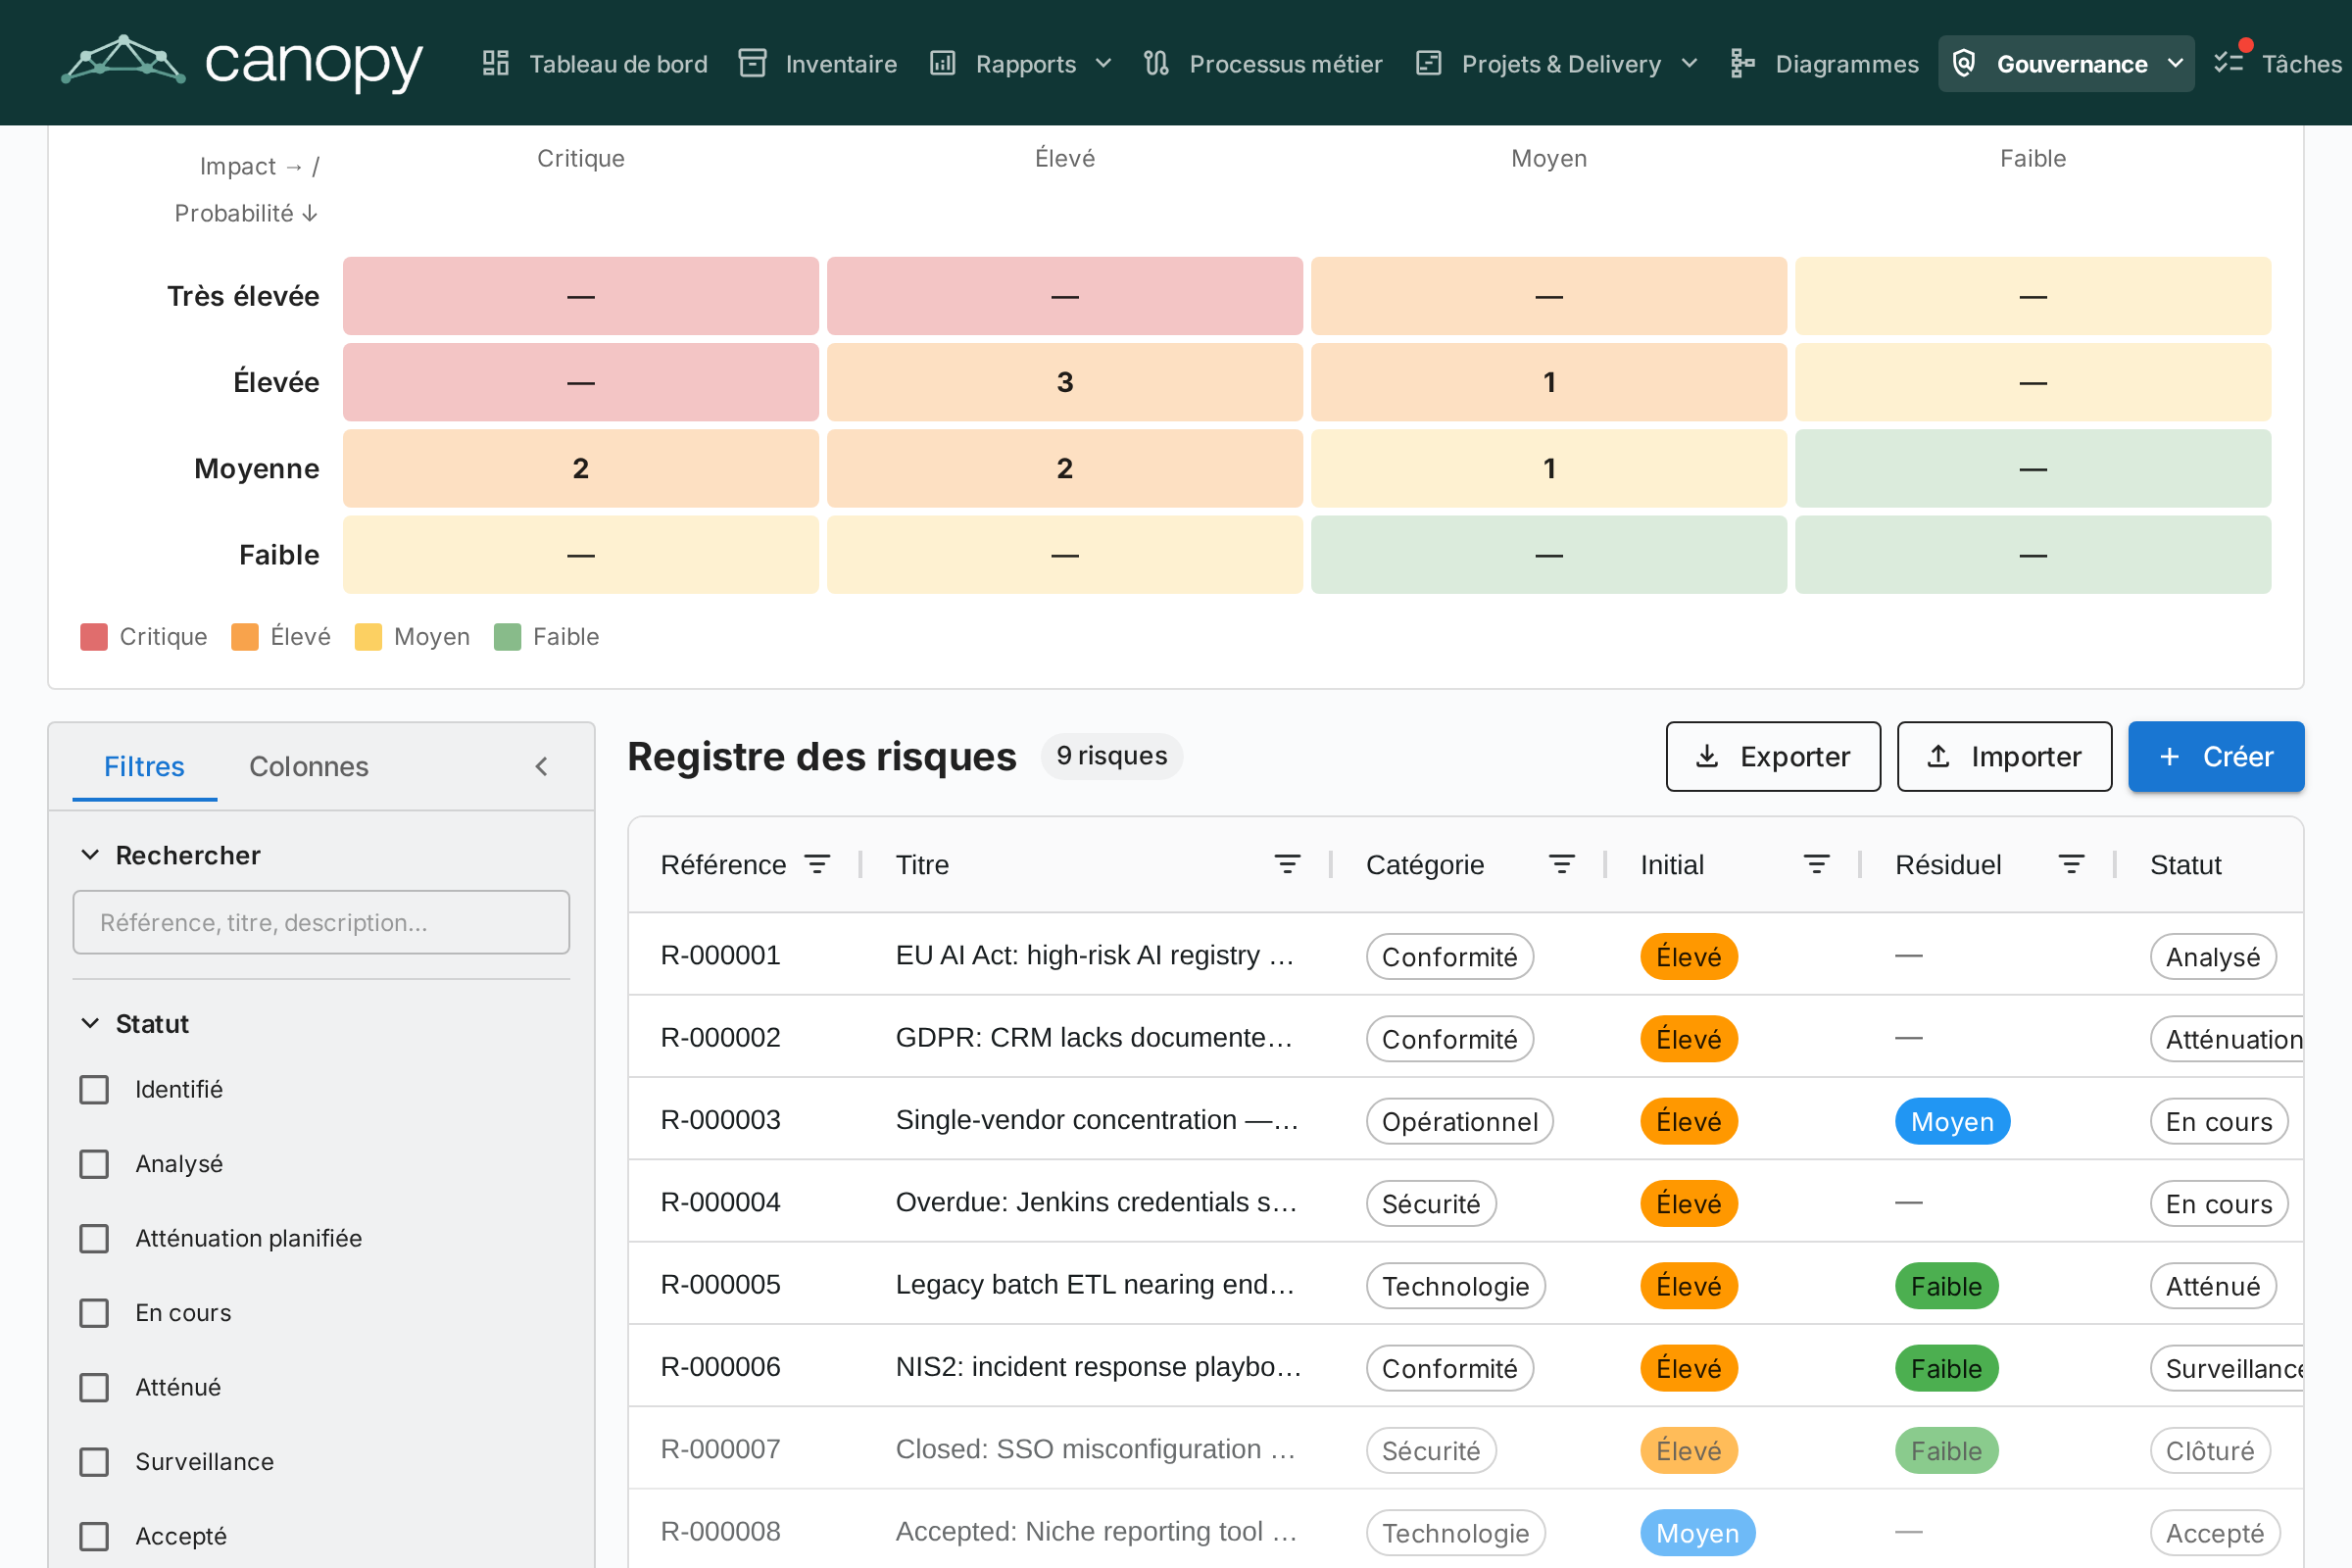This screenshot has width=2352, height=1568.
Task: Click the upload icon on Importer
Action: [x=1938, y=757]
